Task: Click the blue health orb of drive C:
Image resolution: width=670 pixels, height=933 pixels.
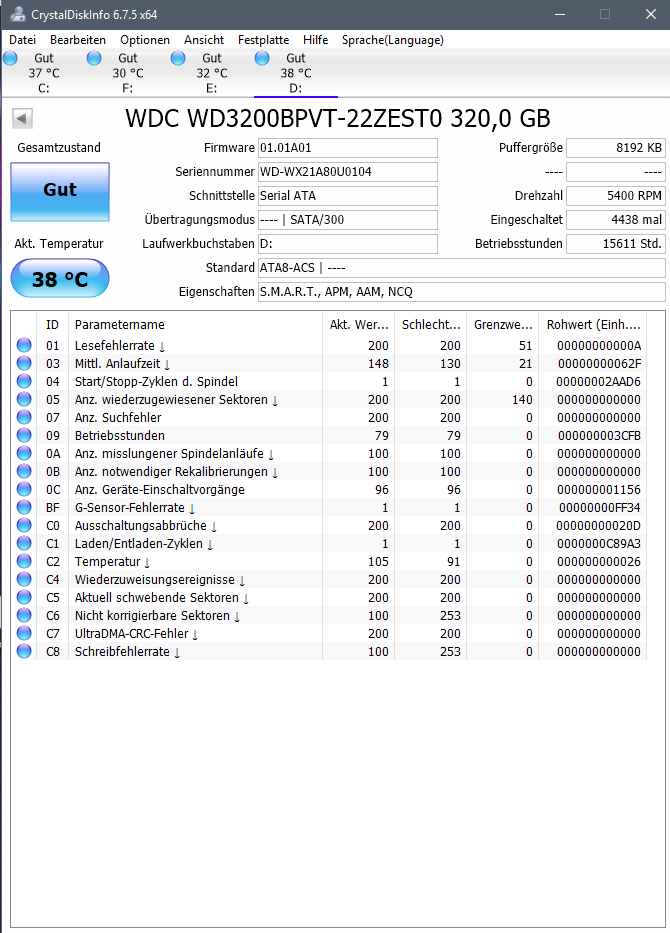Action: pos(10,58)
